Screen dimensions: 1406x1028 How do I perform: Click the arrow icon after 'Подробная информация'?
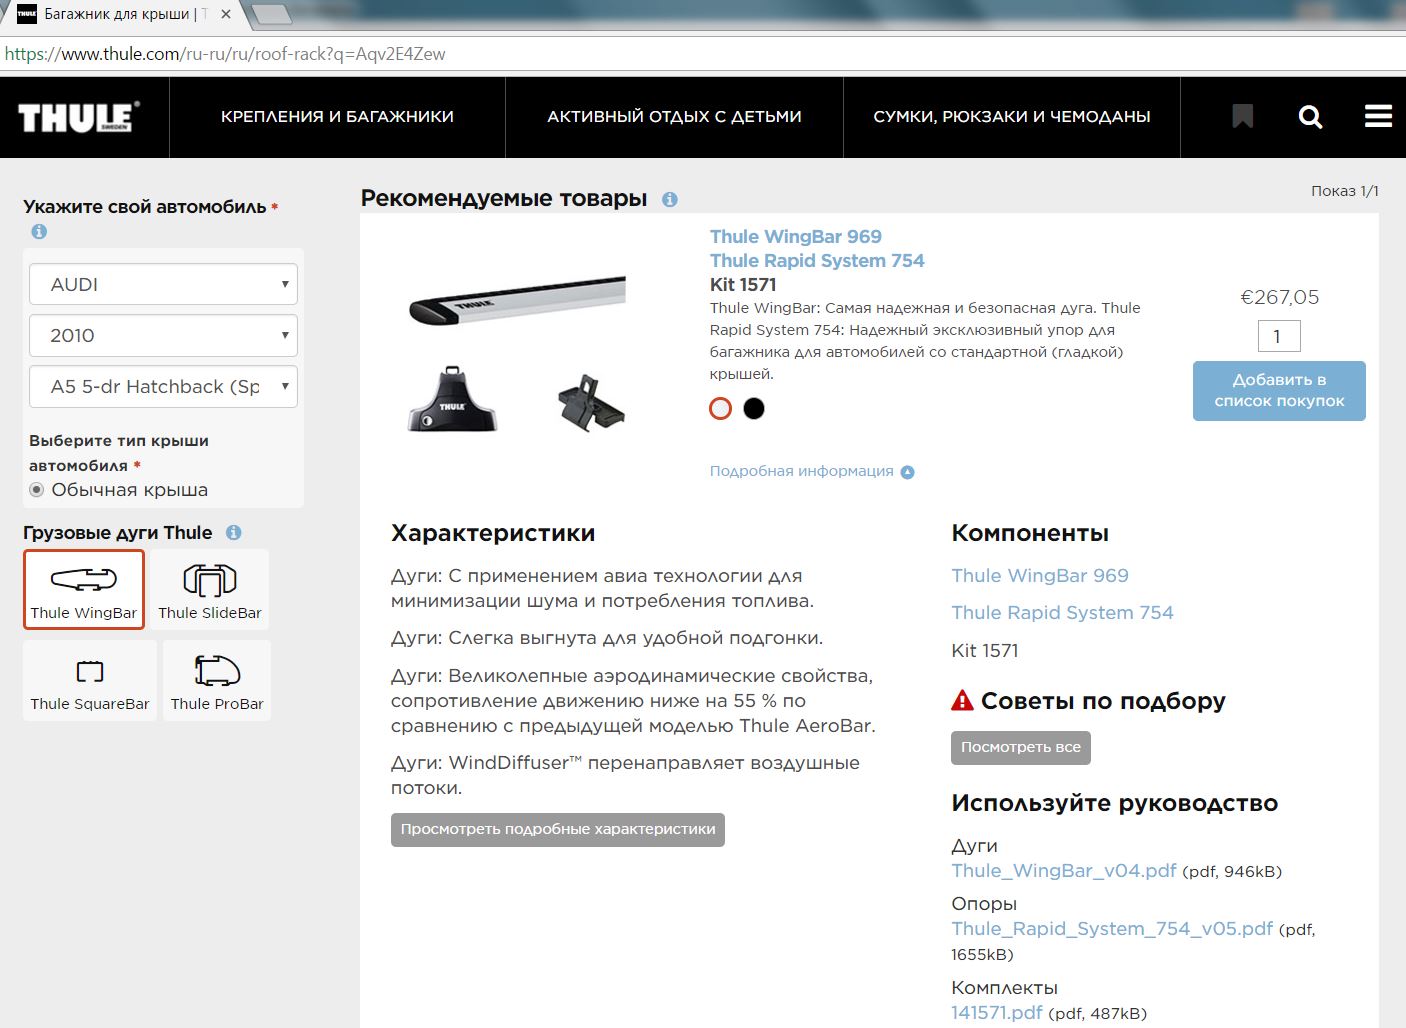click(x=907, y=472)
